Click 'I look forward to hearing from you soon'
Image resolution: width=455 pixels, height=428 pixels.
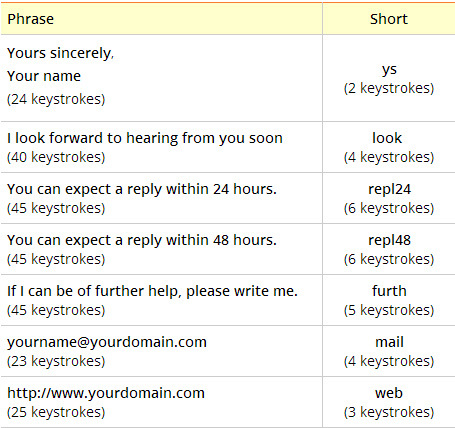coord(145,138)
